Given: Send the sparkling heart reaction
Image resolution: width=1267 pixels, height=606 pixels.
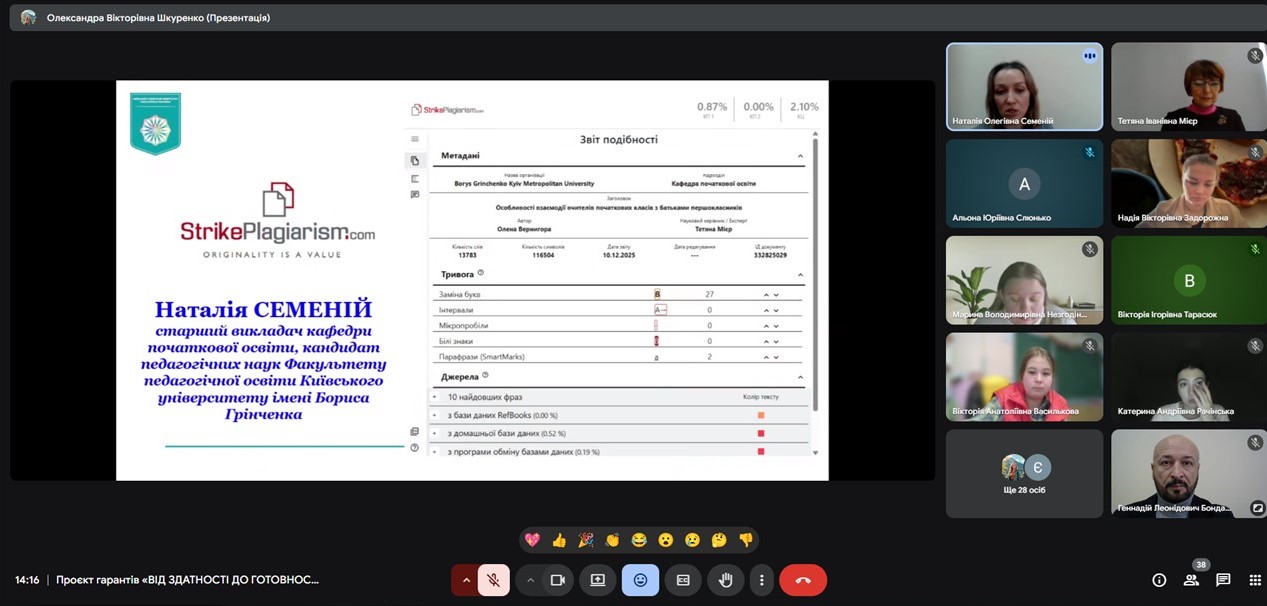Looking at the screenshot, I should 532,540.
